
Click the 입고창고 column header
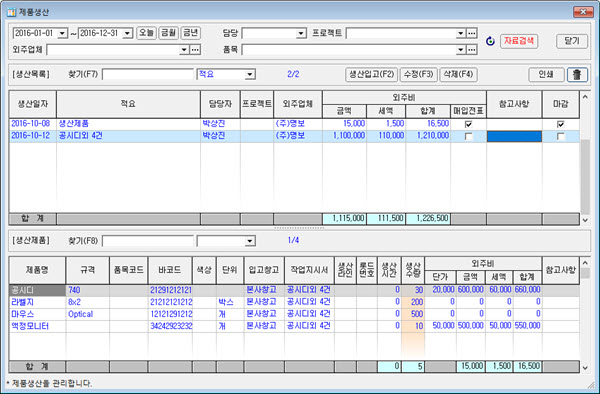[264, 270]
